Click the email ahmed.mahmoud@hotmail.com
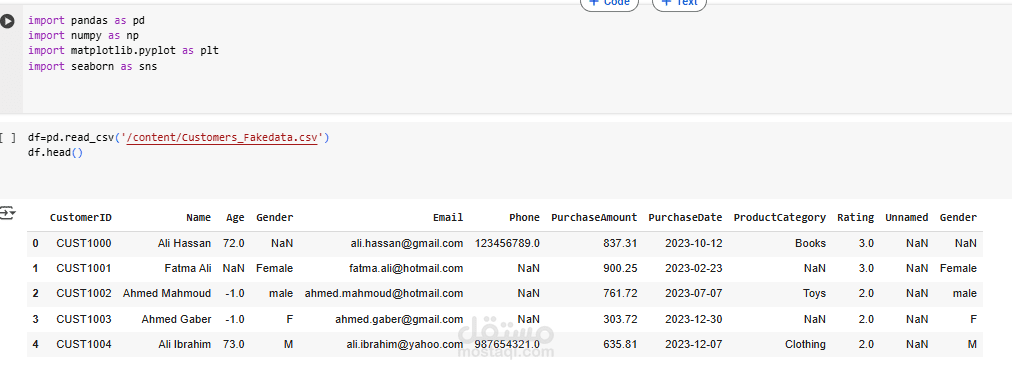 384,293
